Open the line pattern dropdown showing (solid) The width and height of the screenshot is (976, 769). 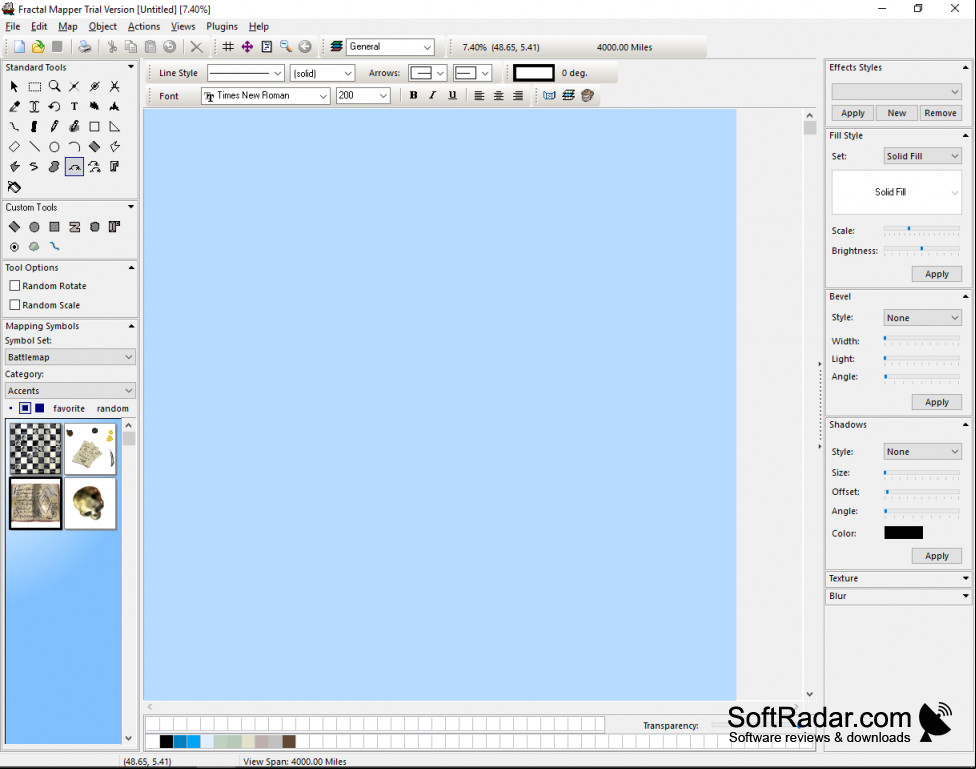(x=322, y=73)
